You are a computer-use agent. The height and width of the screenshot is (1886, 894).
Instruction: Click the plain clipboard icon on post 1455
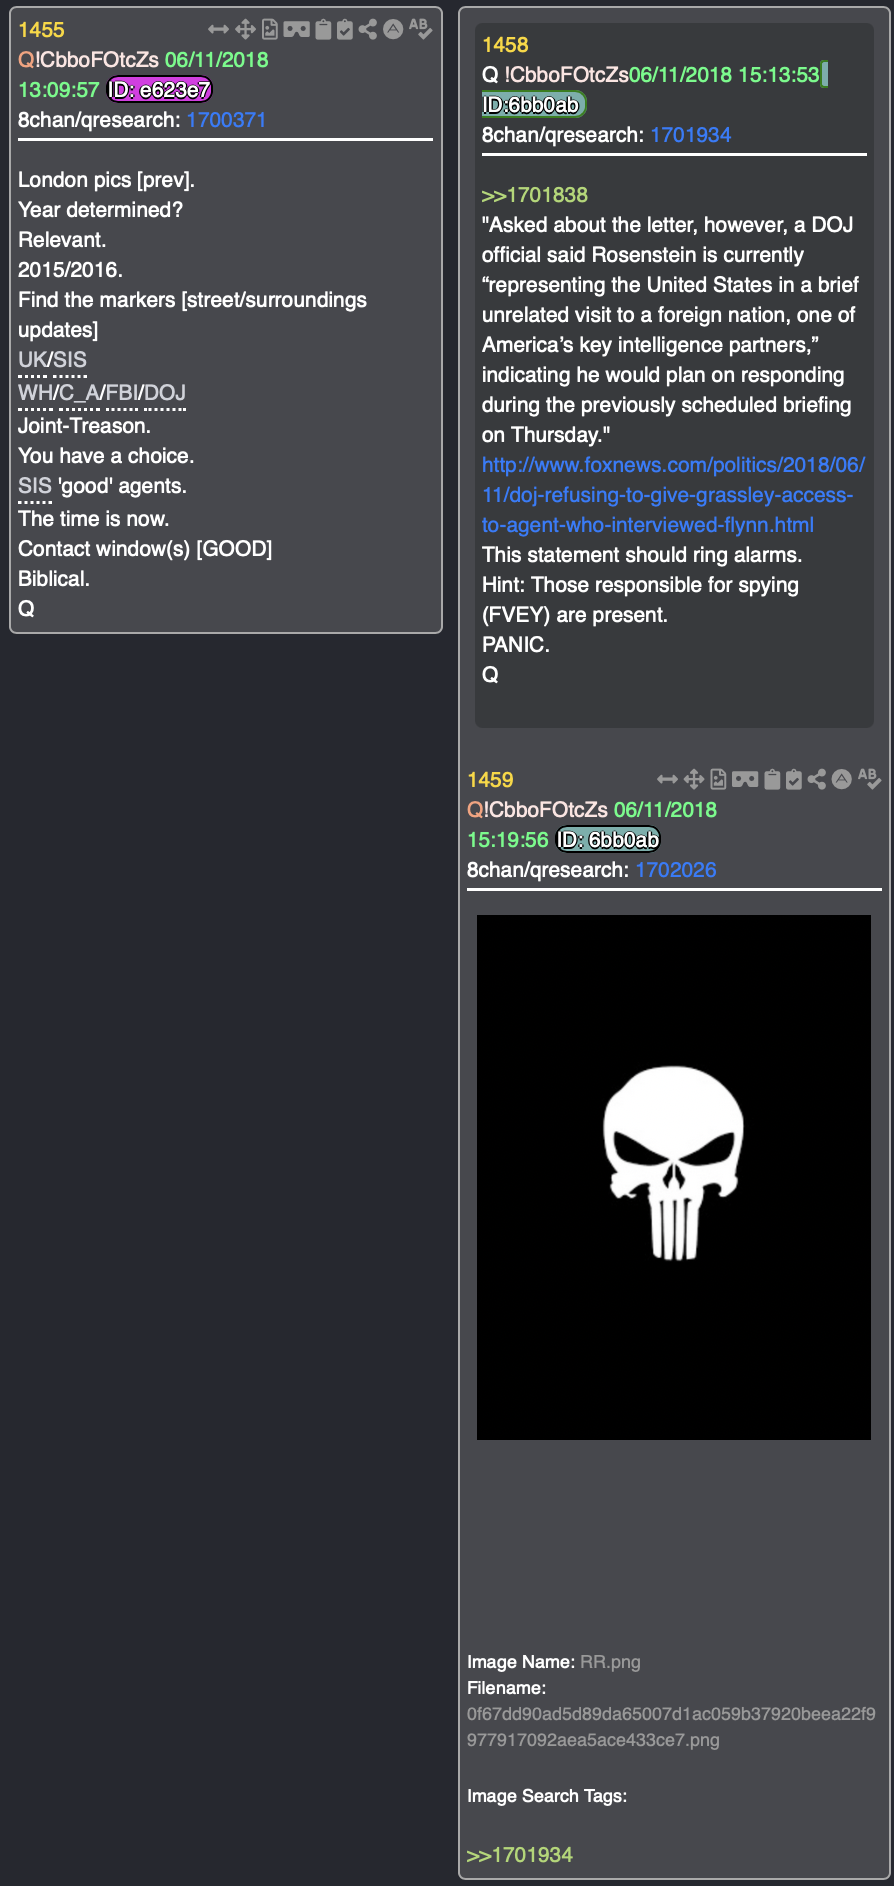323,30
